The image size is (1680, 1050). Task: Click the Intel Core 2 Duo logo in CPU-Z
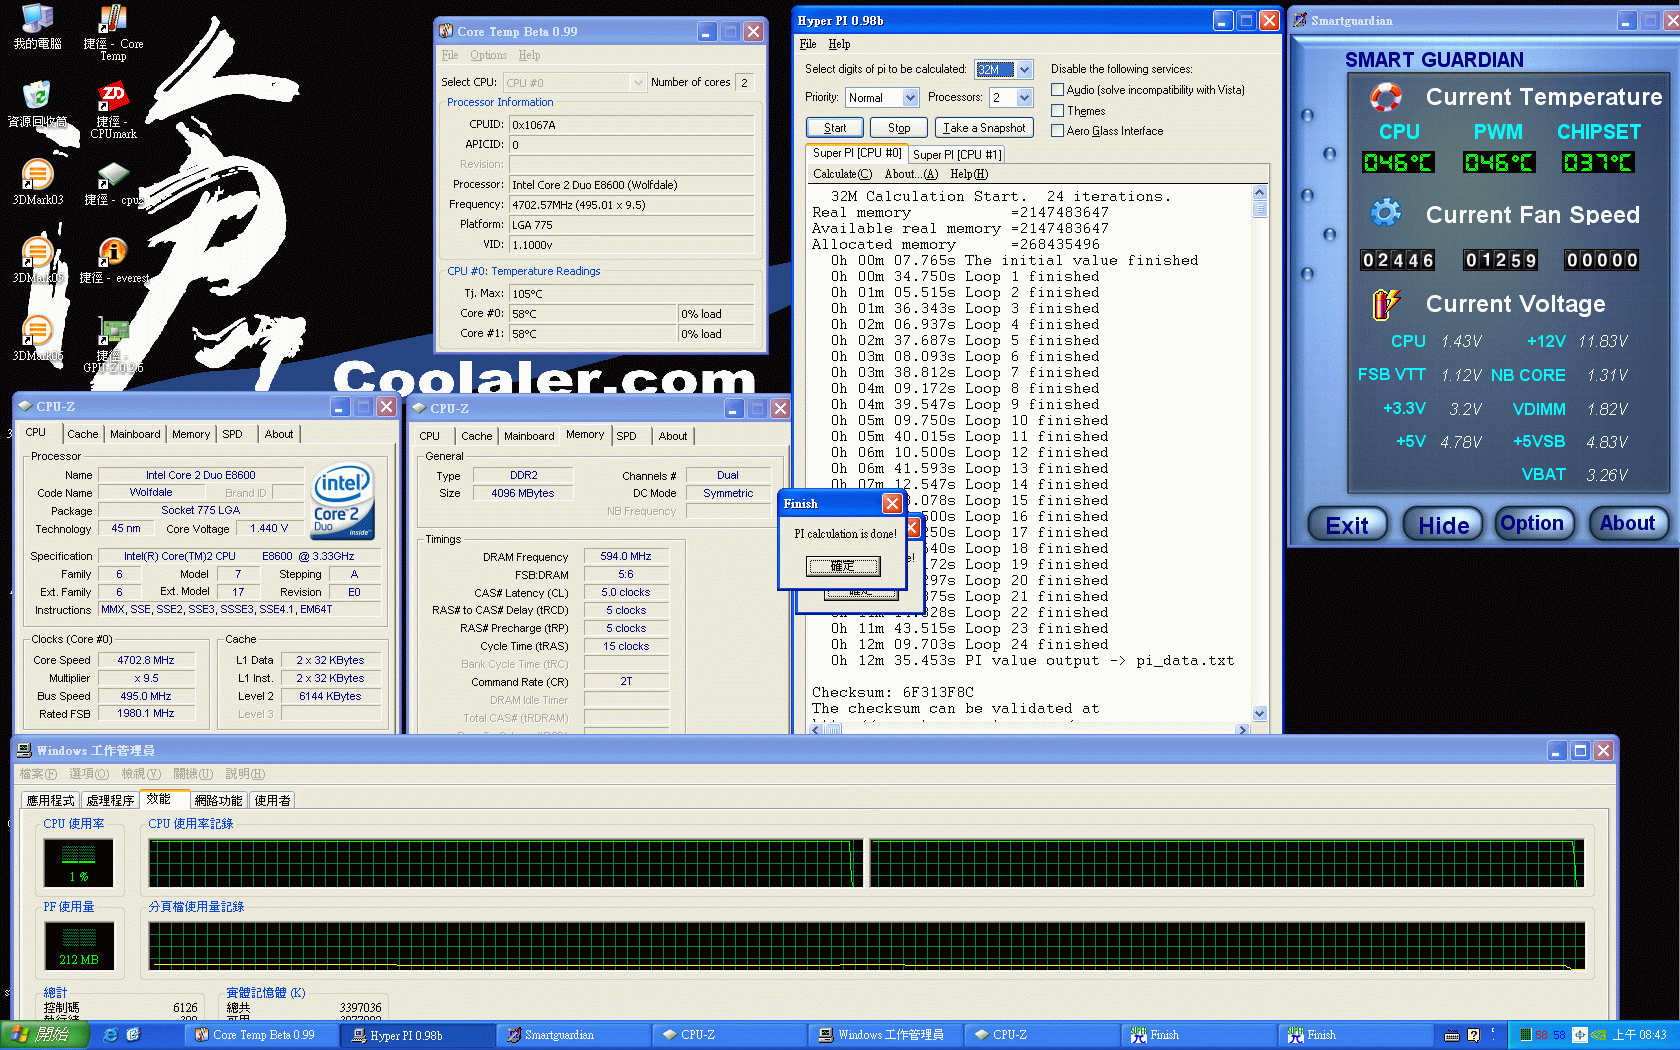pyautogui.click(x=343, y=500)
